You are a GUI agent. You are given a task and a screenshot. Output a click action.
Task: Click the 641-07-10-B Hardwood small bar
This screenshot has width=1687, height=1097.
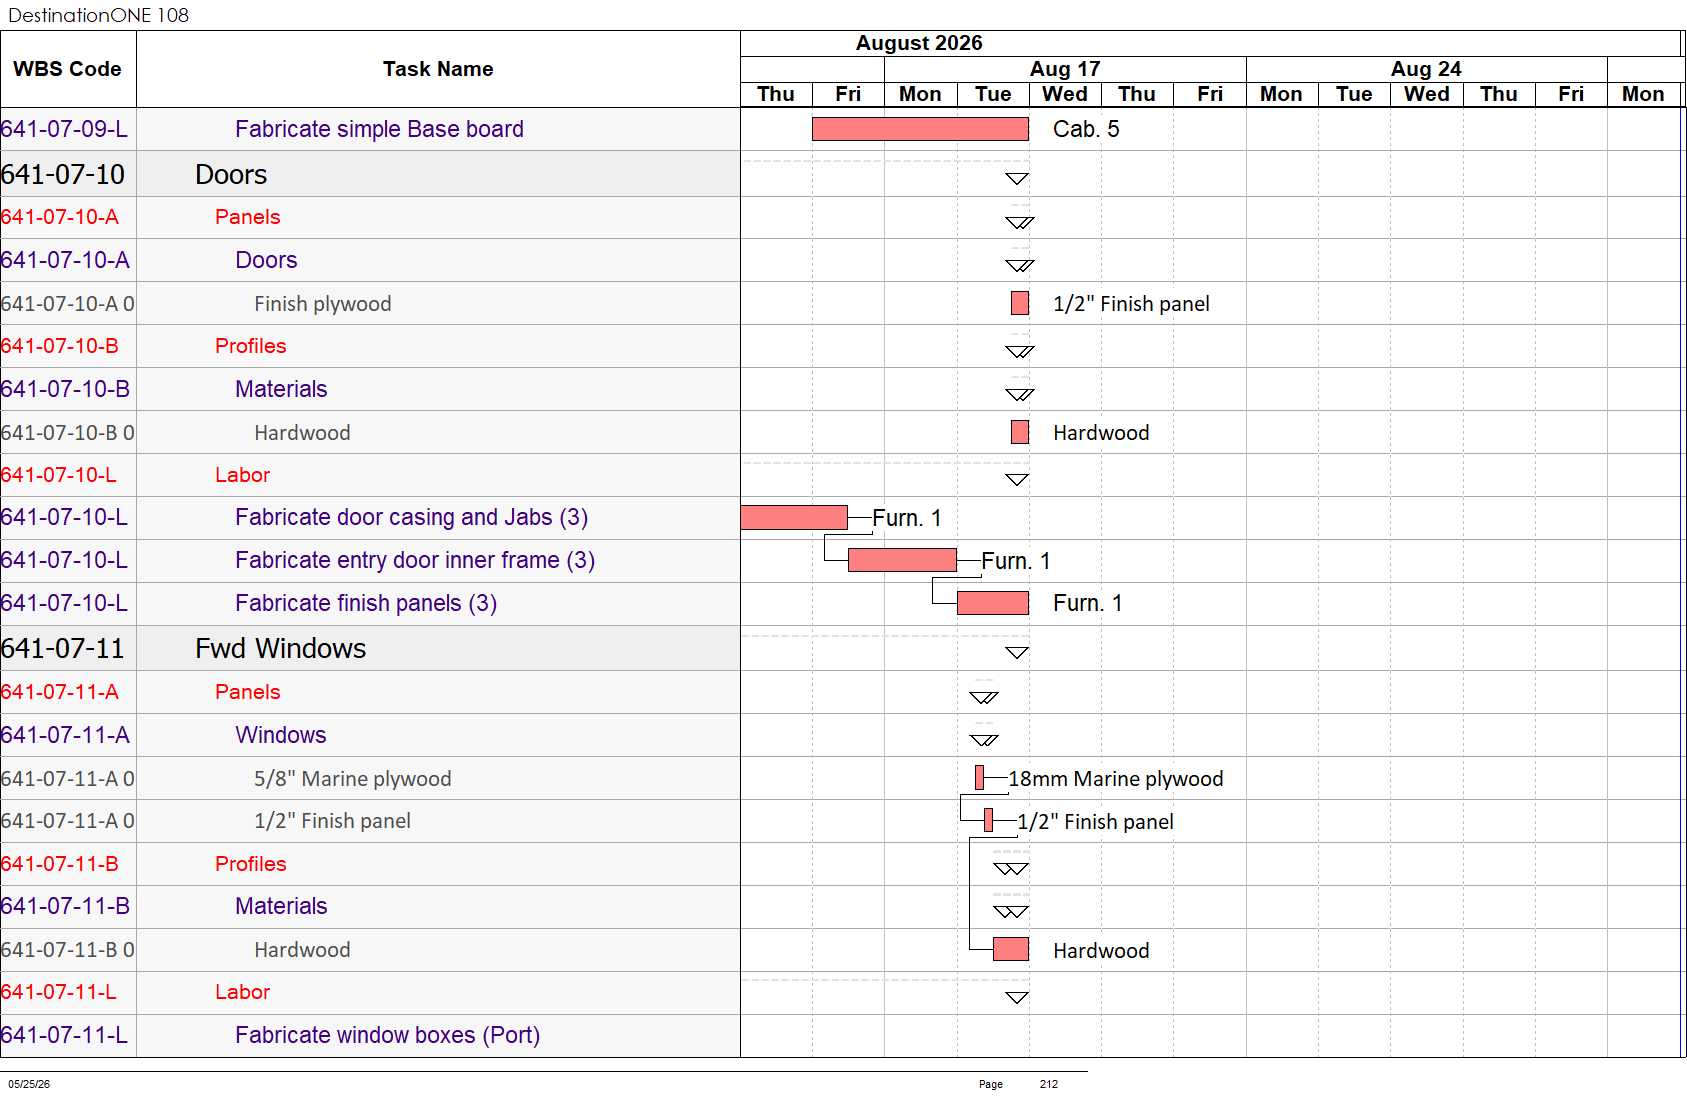pyautogui.click(x=1020, y=432)
